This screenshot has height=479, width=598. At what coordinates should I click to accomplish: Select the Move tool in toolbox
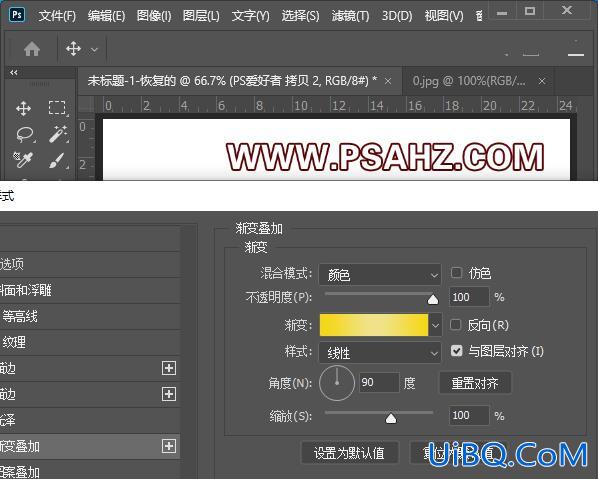tap(24, 108)
